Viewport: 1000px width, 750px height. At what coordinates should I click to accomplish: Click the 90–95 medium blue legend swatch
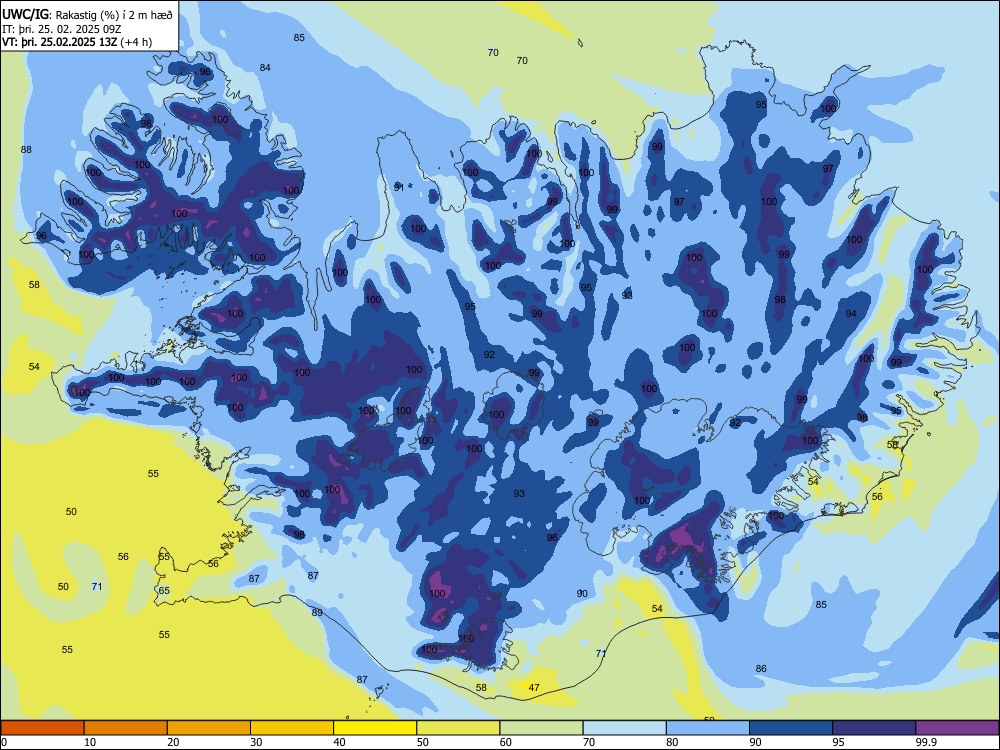click(791, 728)
